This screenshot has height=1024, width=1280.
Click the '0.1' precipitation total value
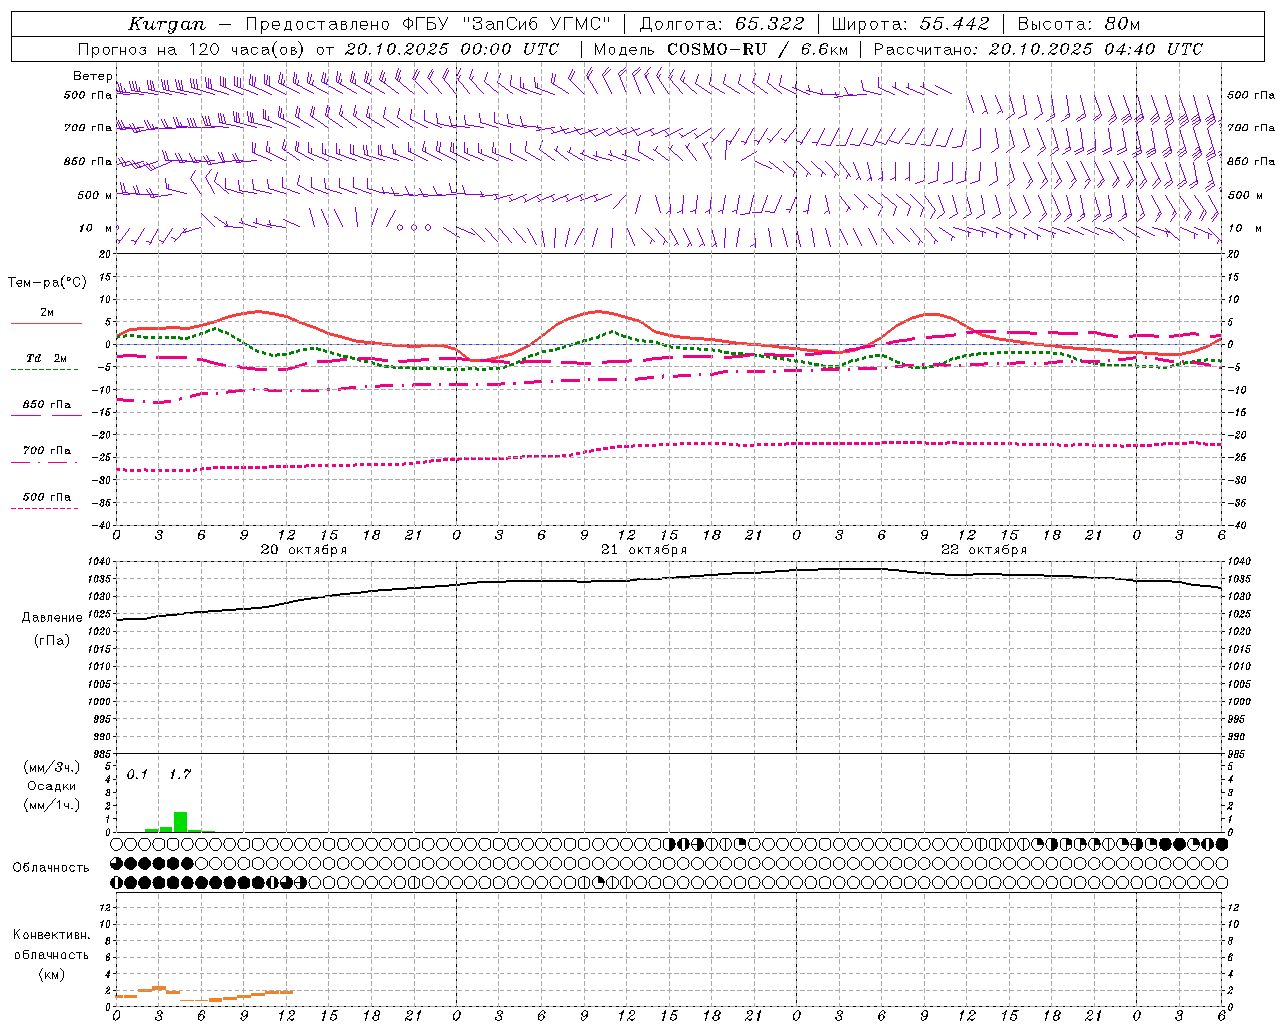point(137,774)
